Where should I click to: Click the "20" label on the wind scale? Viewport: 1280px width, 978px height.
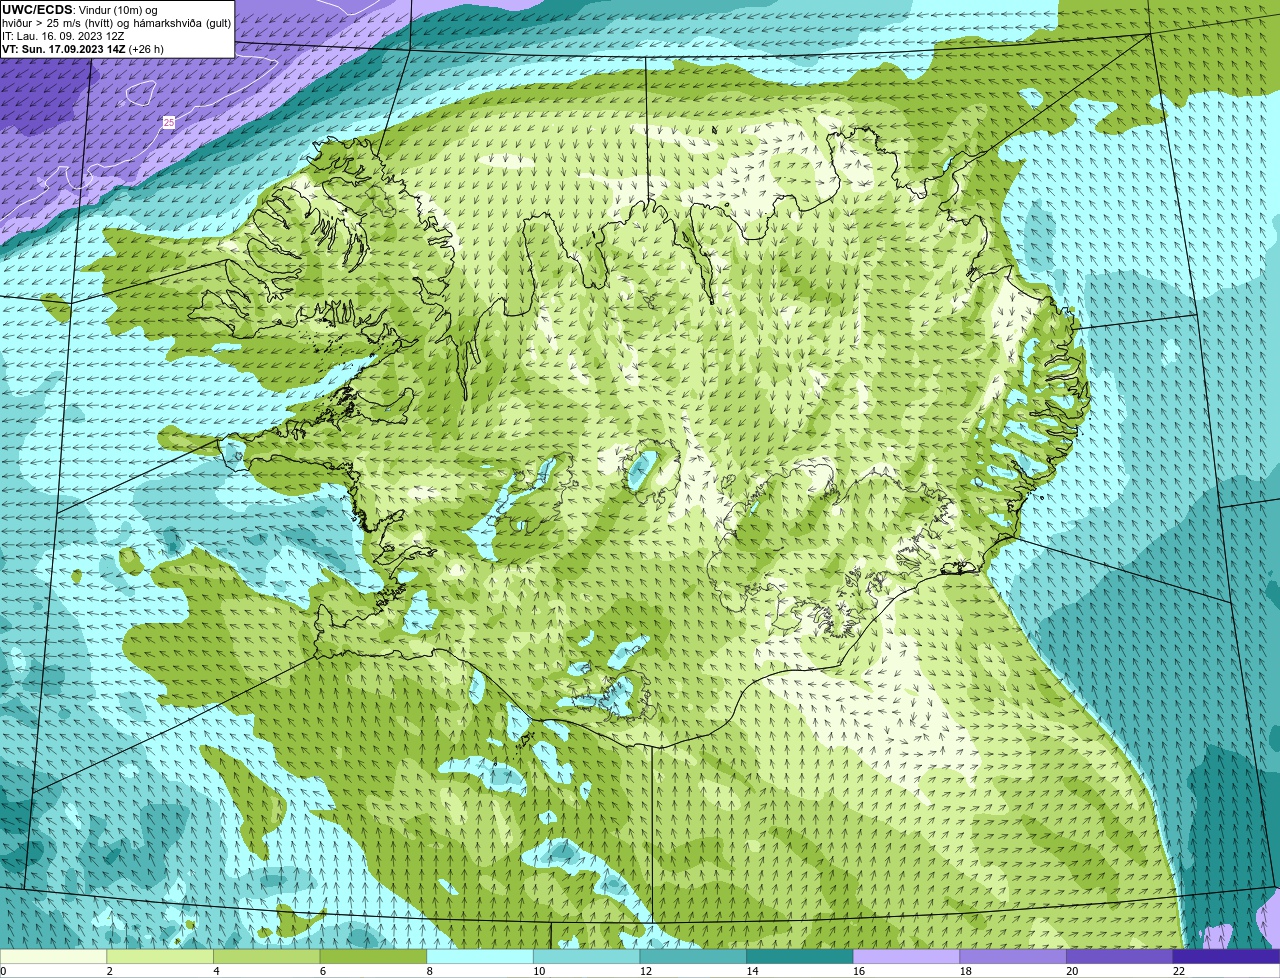1072,971
